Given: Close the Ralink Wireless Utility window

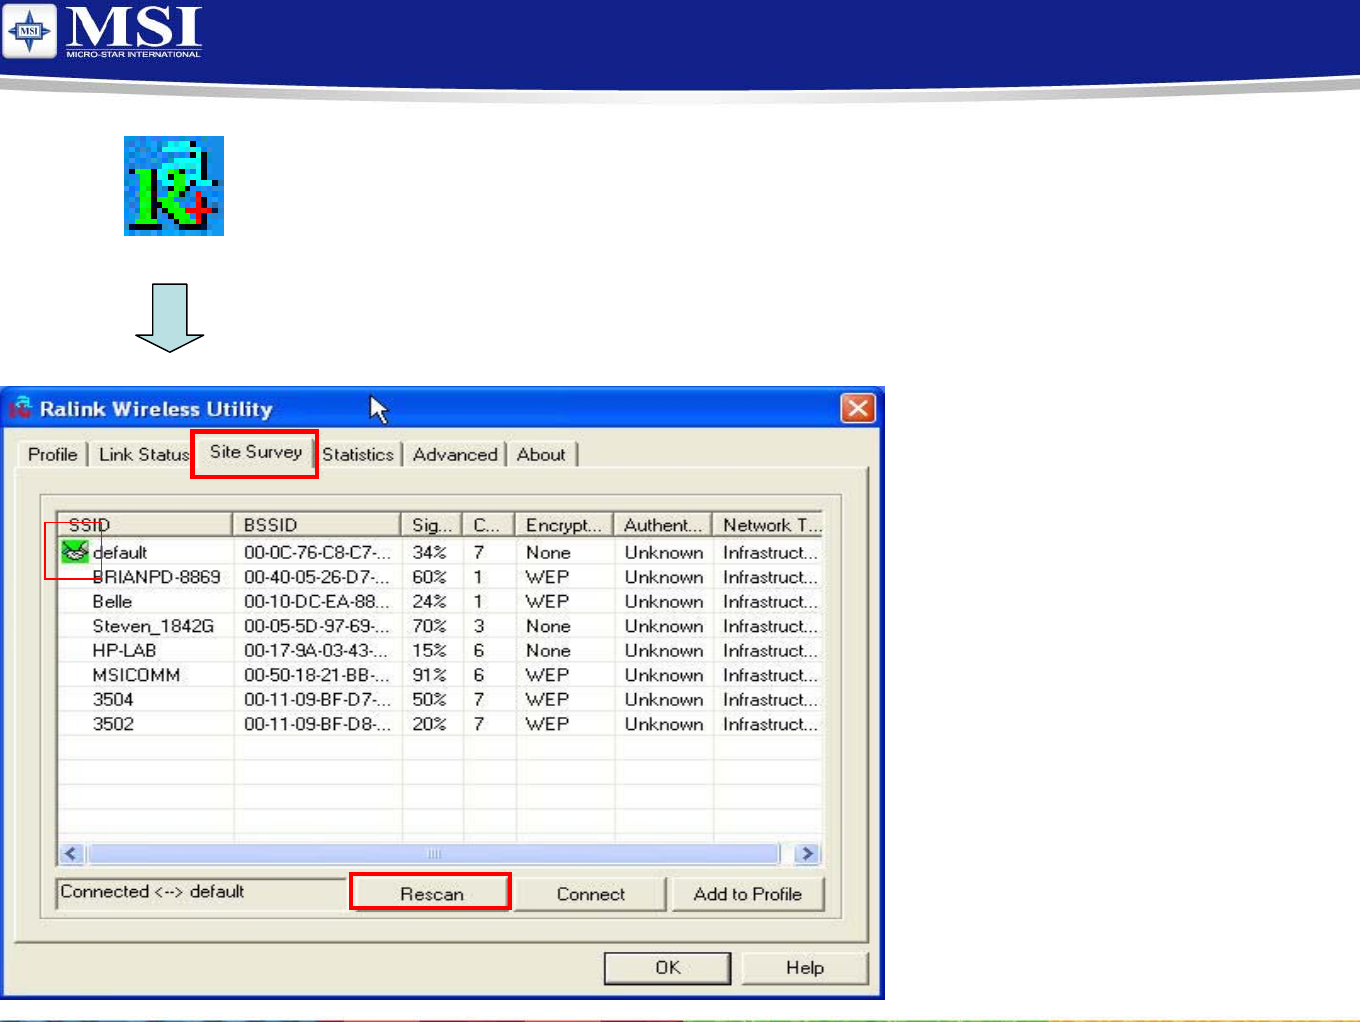Looking at the screenshot, I should [x=858, y=408].
